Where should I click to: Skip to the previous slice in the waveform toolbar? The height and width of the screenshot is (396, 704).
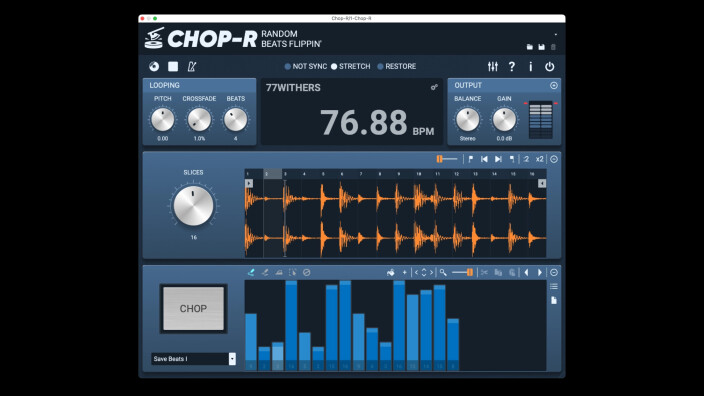tap(484, 159)
